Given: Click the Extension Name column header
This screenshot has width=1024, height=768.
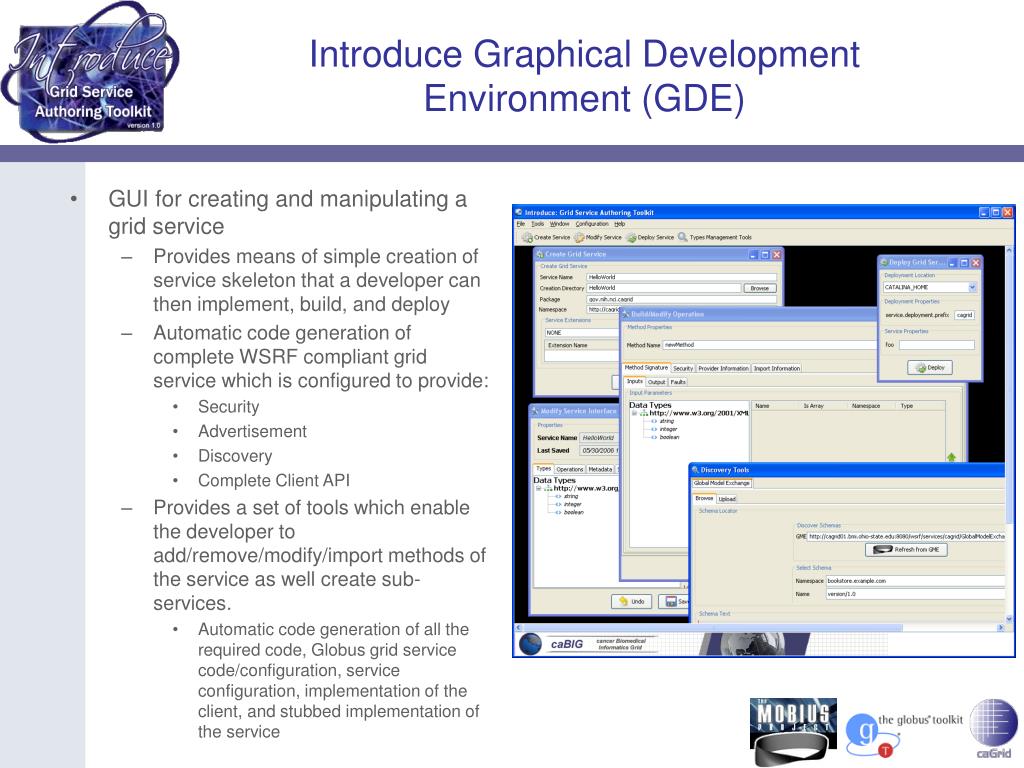Looking at the screenshot, I should click(x=581, y=345).
